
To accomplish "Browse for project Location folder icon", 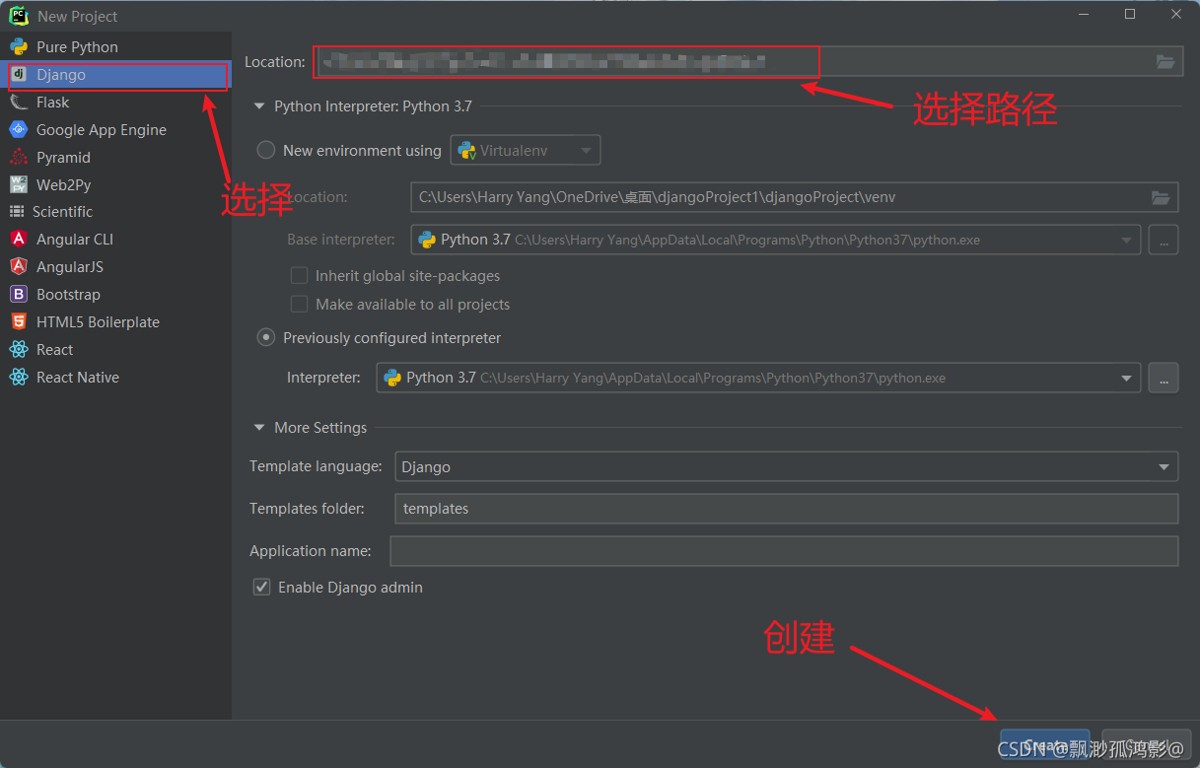I will tap(1165, 62).
